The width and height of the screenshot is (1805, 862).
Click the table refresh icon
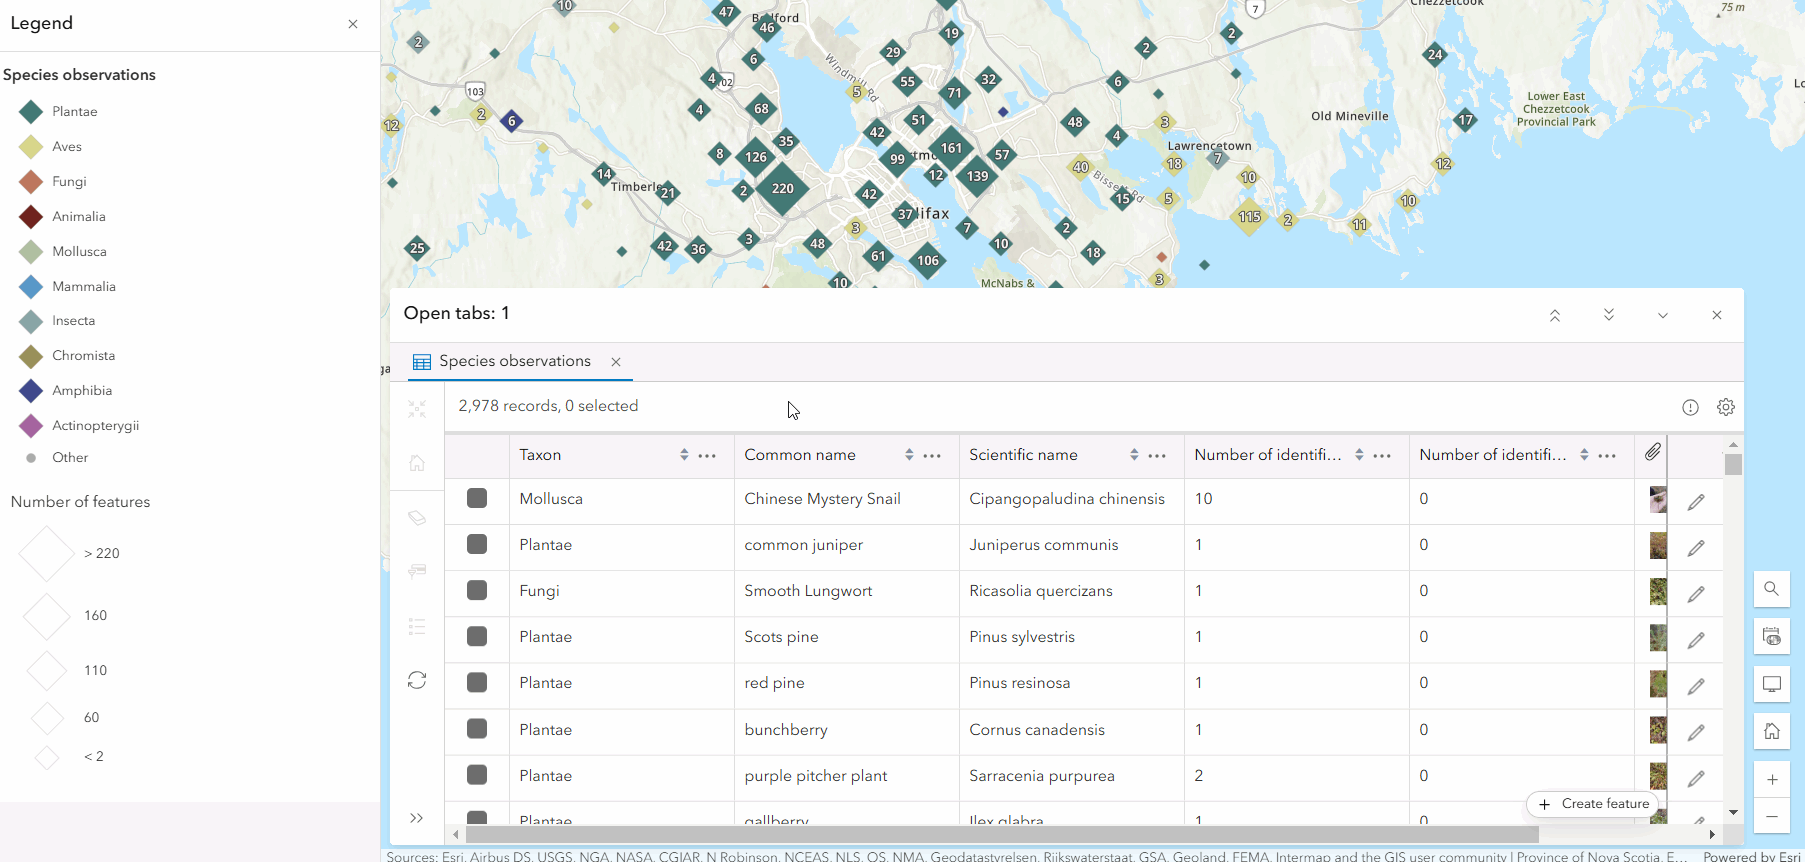(417, 680)
